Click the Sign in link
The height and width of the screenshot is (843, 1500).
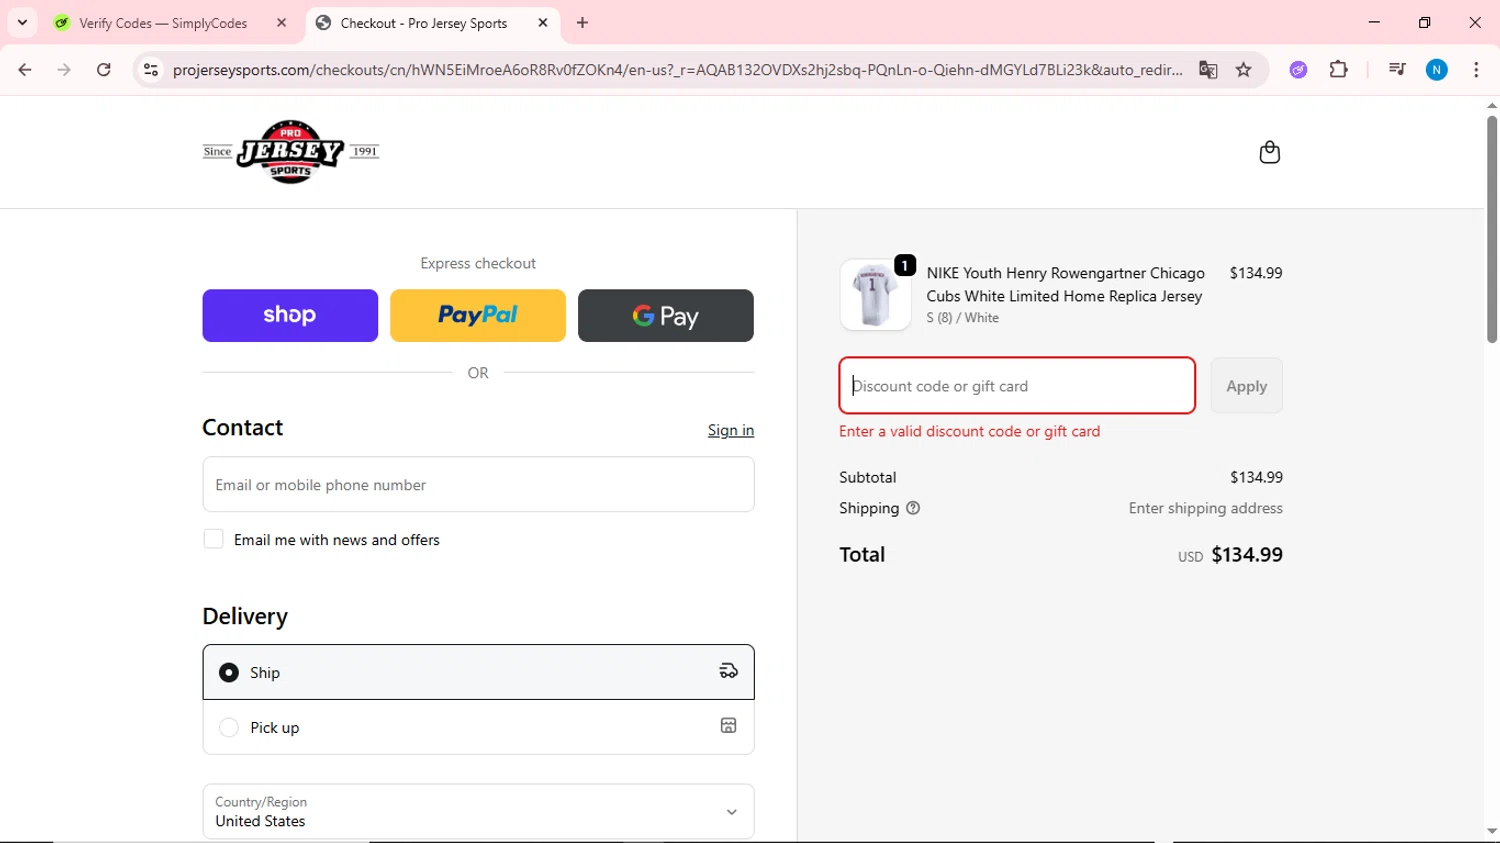click(x=731, y=430)
